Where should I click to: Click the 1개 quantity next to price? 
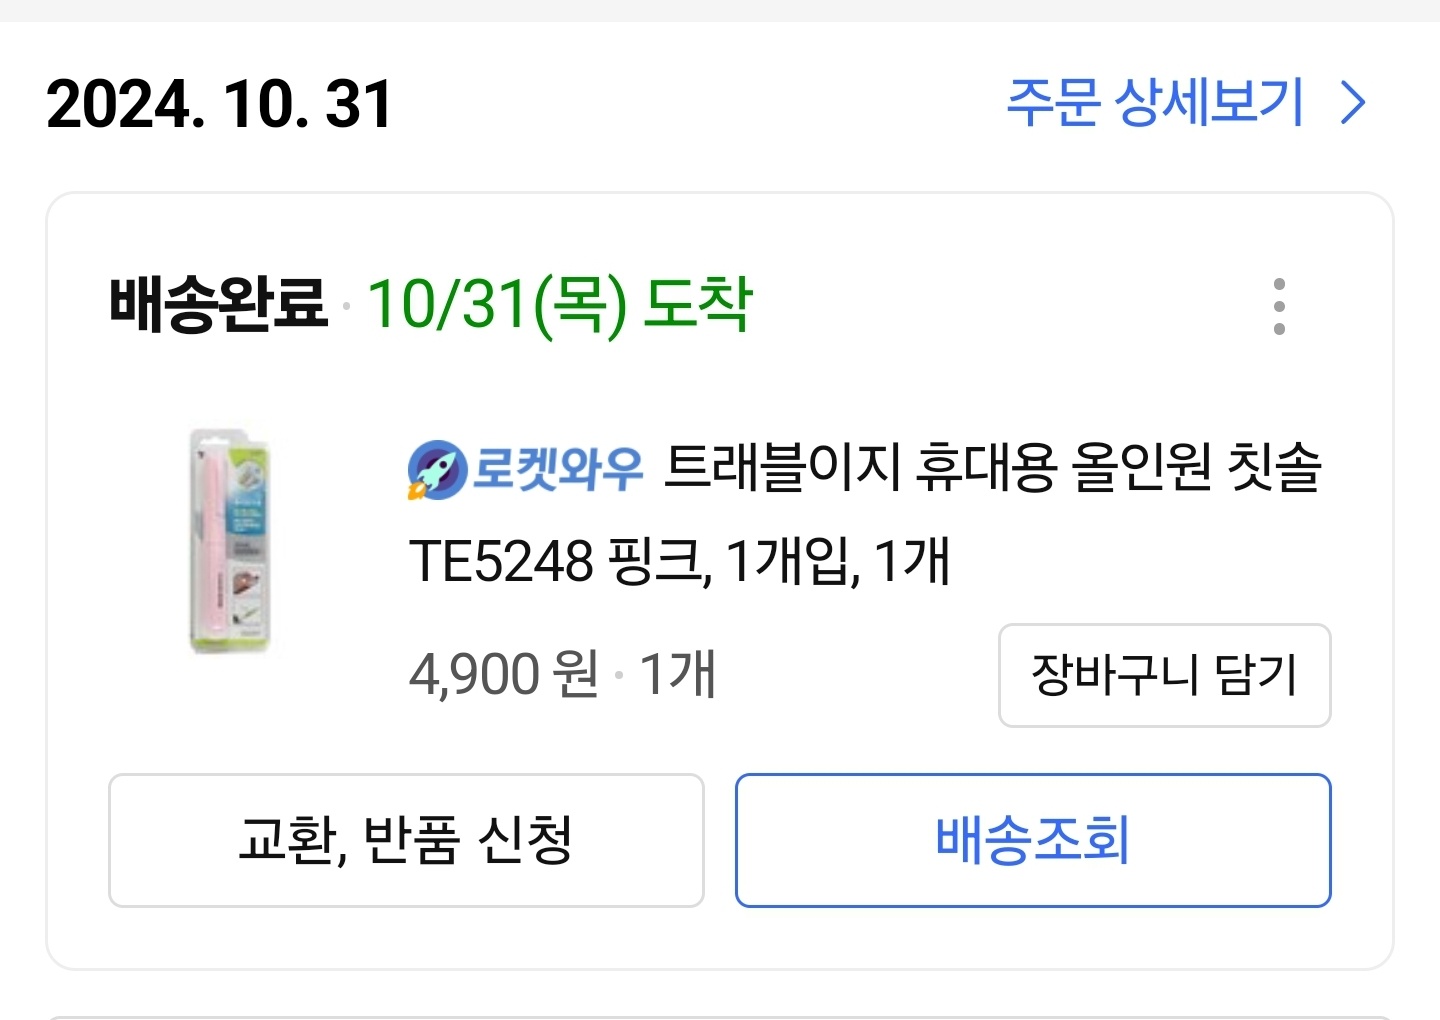677,674
